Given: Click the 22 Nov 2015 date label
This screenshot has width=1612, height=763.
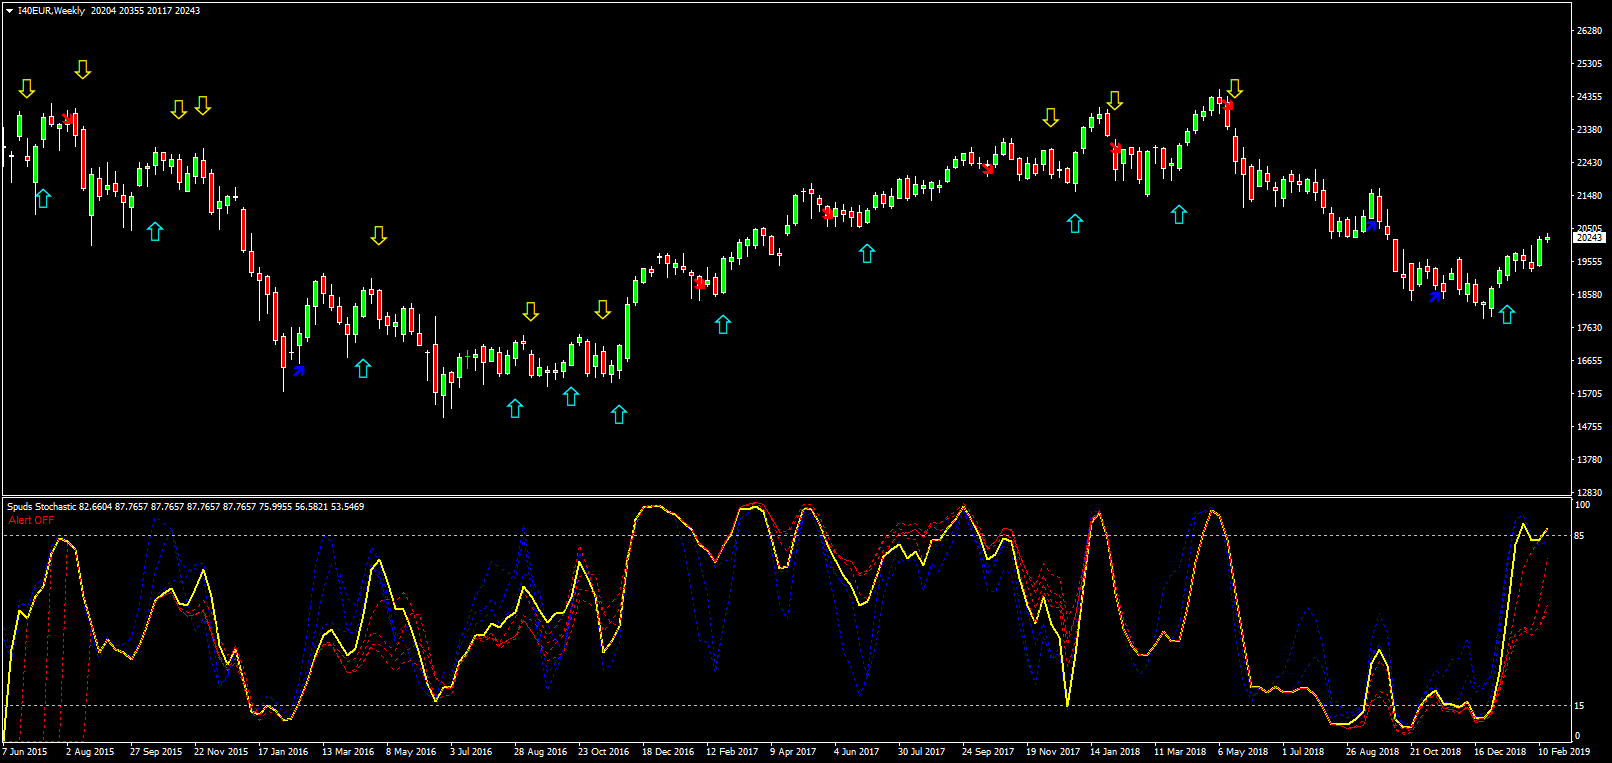Looking at the screenshot, I should pyautogui.click(x=221, y=752).
